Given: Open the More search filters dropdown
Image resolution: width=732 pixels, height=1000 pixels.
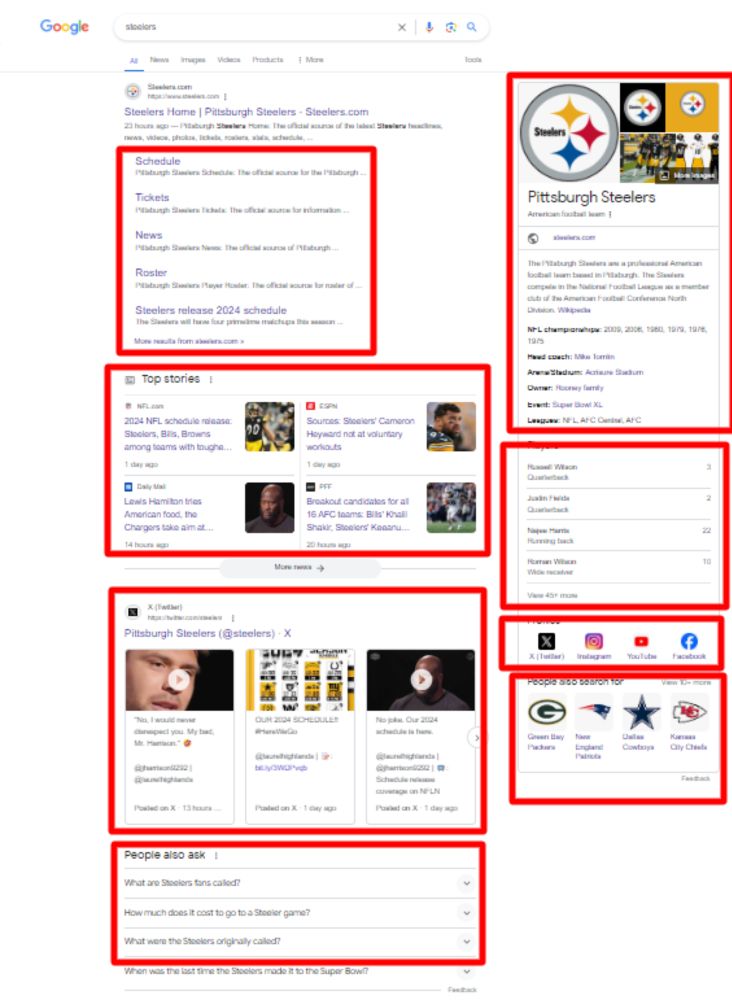Looking at the screenshot, I should click(x=311, y=60).
